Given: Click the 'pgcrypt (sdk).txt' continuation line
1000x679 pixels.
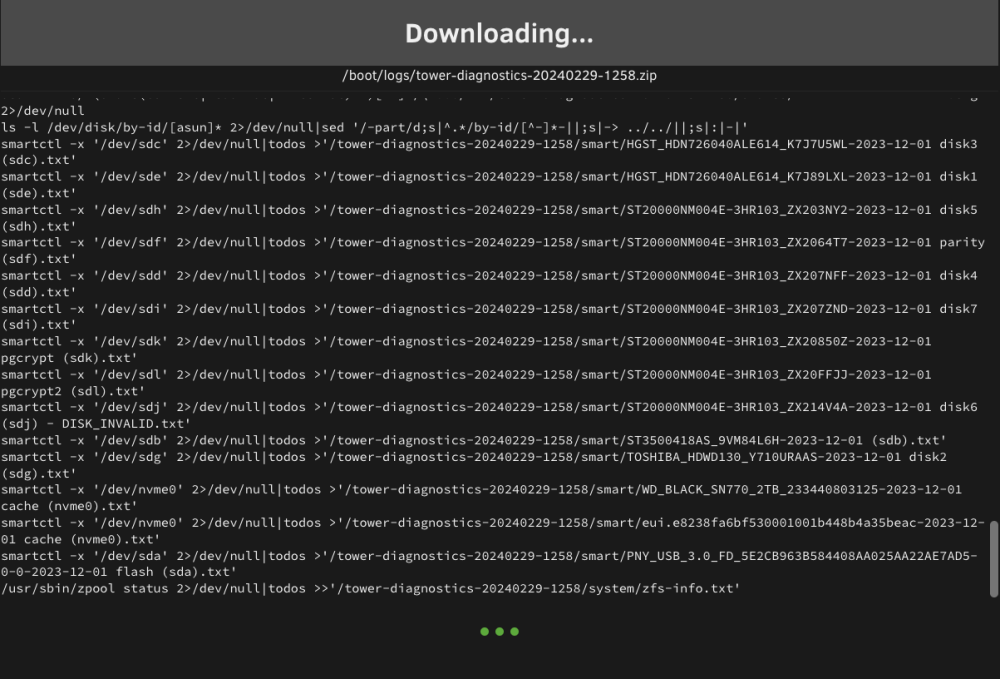Looking at the screenshot, I should point(69,358).
